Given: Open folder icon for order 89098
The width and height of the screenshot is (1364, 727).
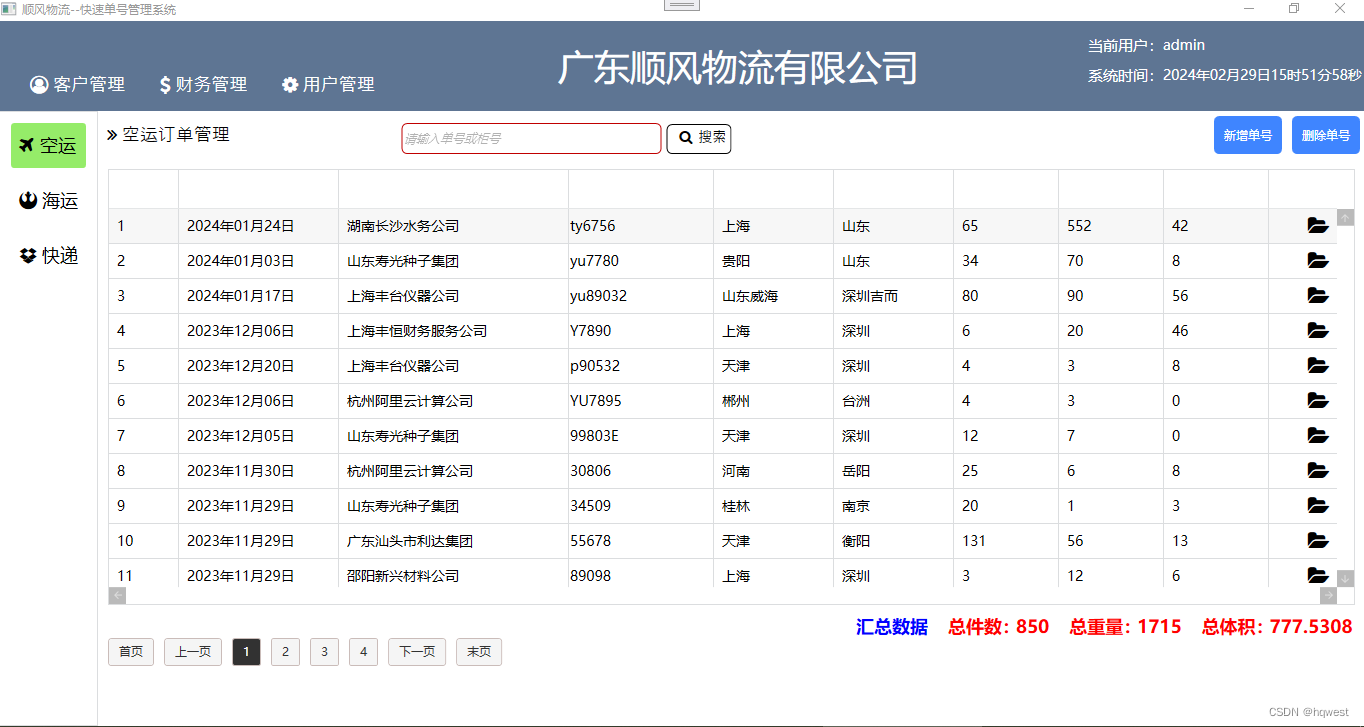Looking at the screenshot, I should pos(1318,576).
